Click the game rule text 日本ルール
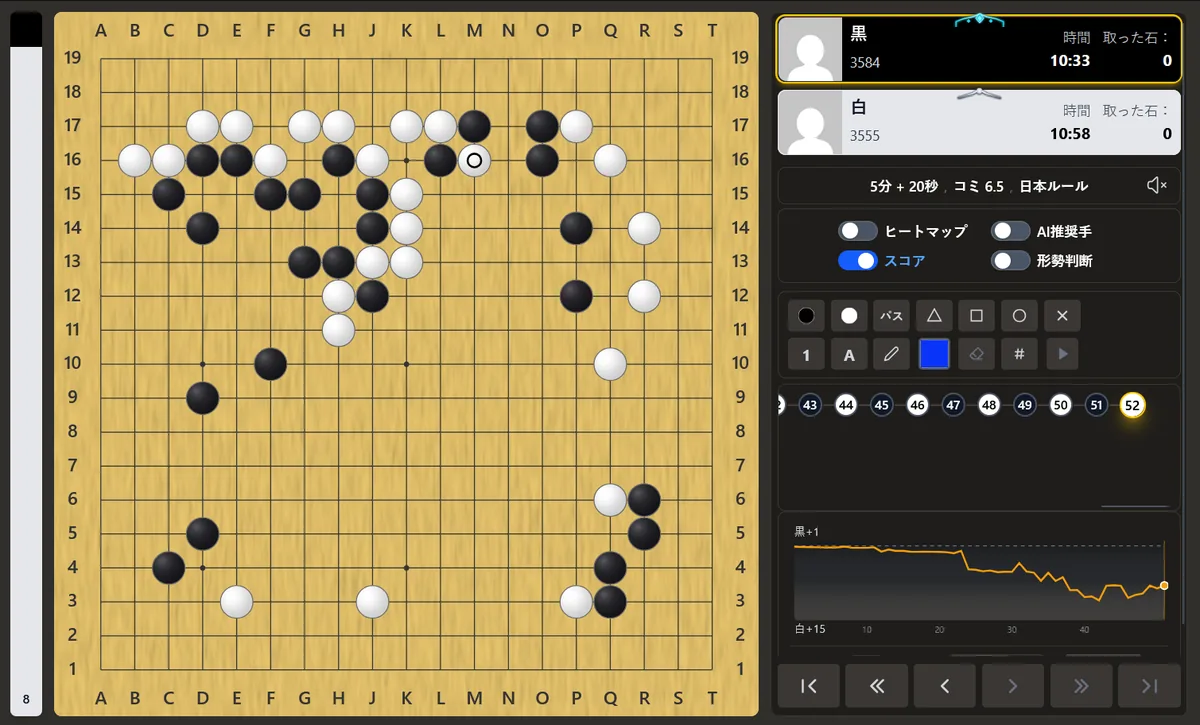The image size is (1200, 725). pyautogui.click(x=1054, y=186)
